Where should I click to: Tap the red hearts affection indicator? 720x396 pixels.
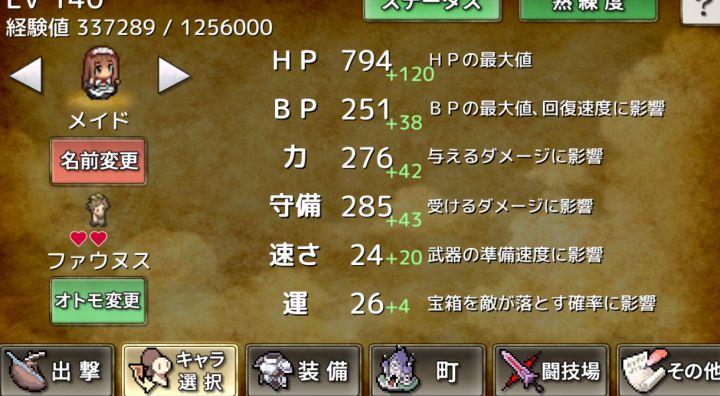point(89,238)
